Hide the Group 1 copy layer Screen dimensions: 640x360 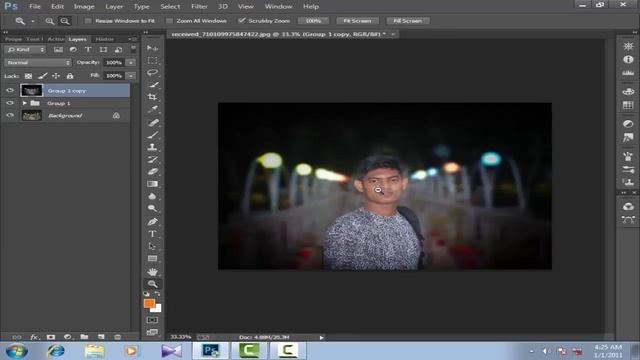coord(10,91)
